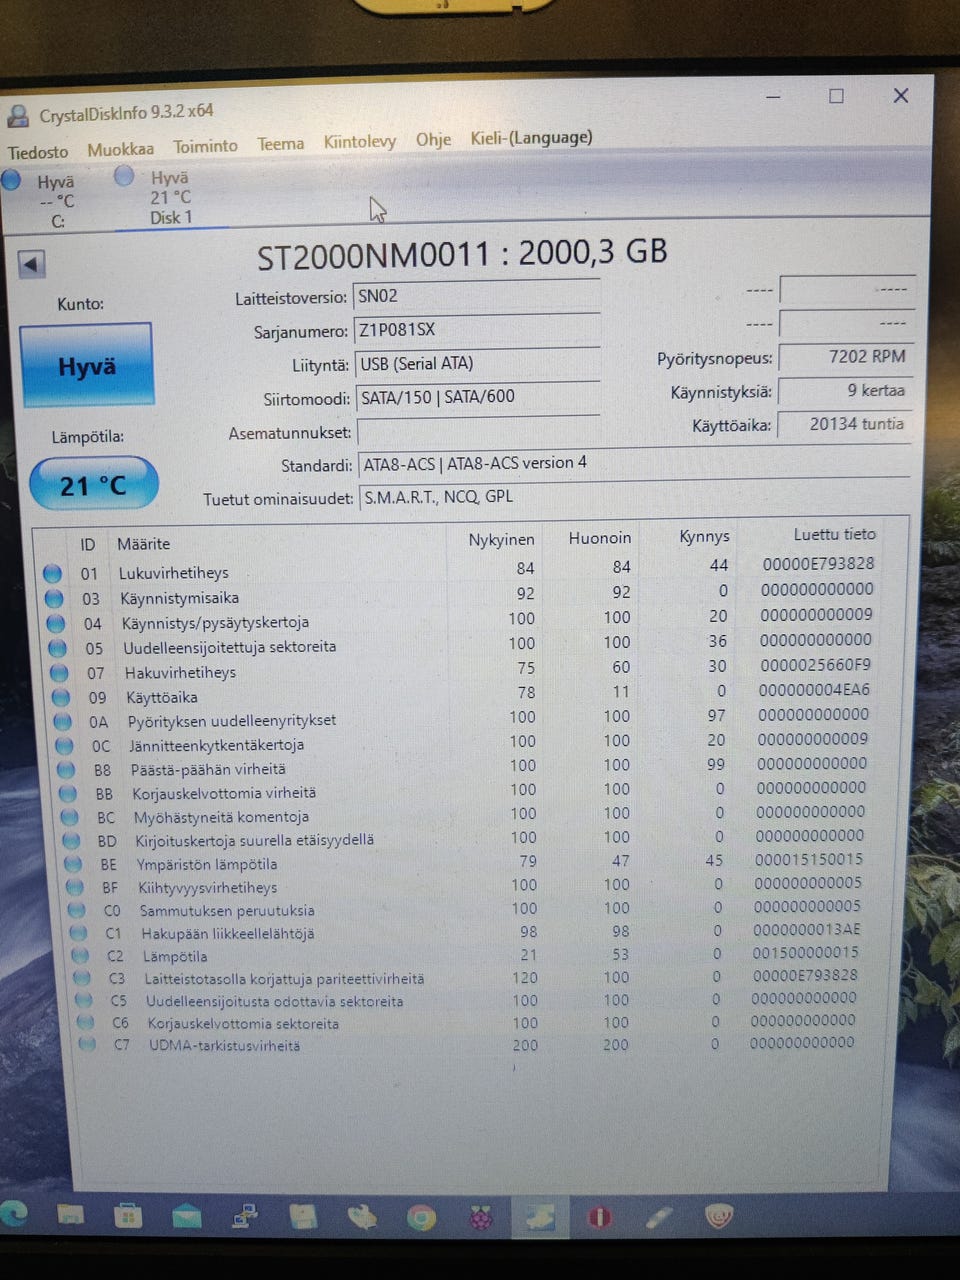This screenshot has width=960, height=1280.
Task: Select the Hakupään liikkeellelähtöjä attribute name
Action: click(227, 934)
